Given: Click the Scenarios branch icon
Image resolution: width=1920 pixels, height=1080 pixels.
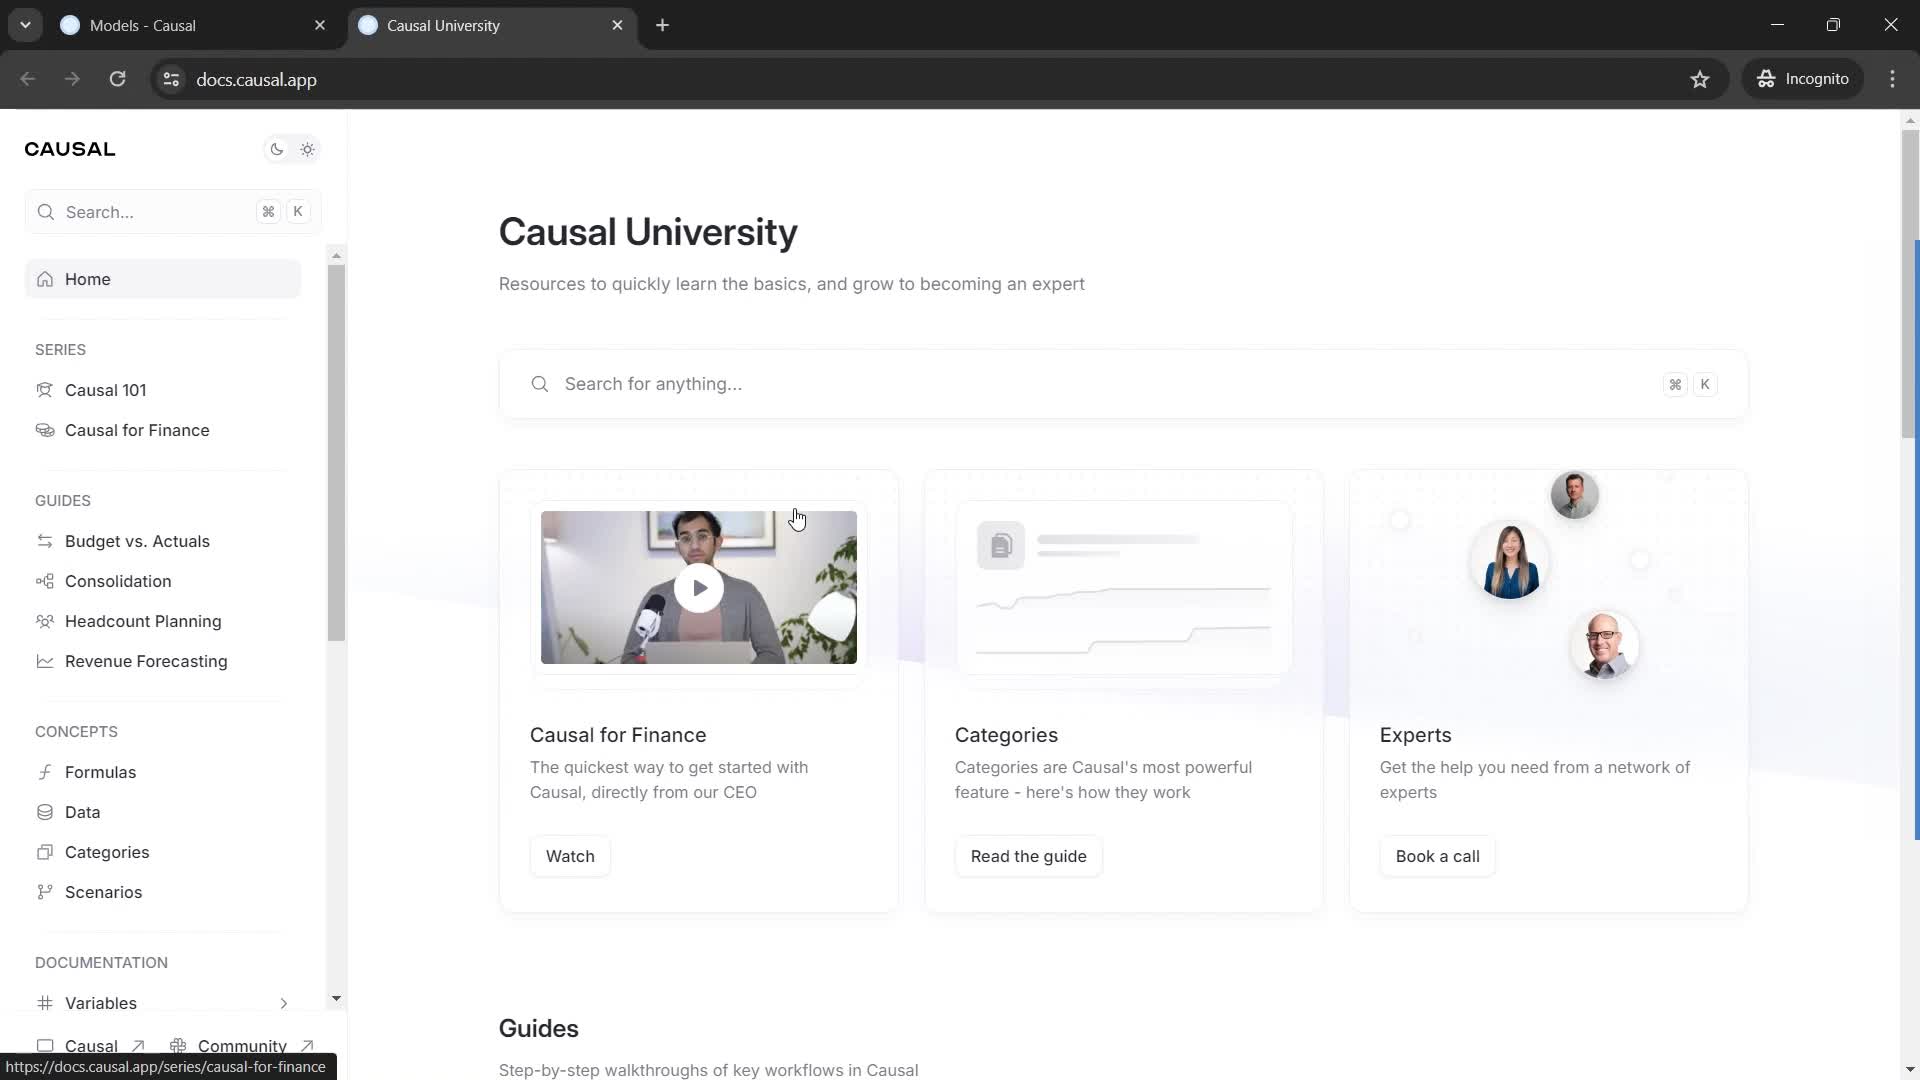Looking at the screenshot, I should click(x=45, y=892).
